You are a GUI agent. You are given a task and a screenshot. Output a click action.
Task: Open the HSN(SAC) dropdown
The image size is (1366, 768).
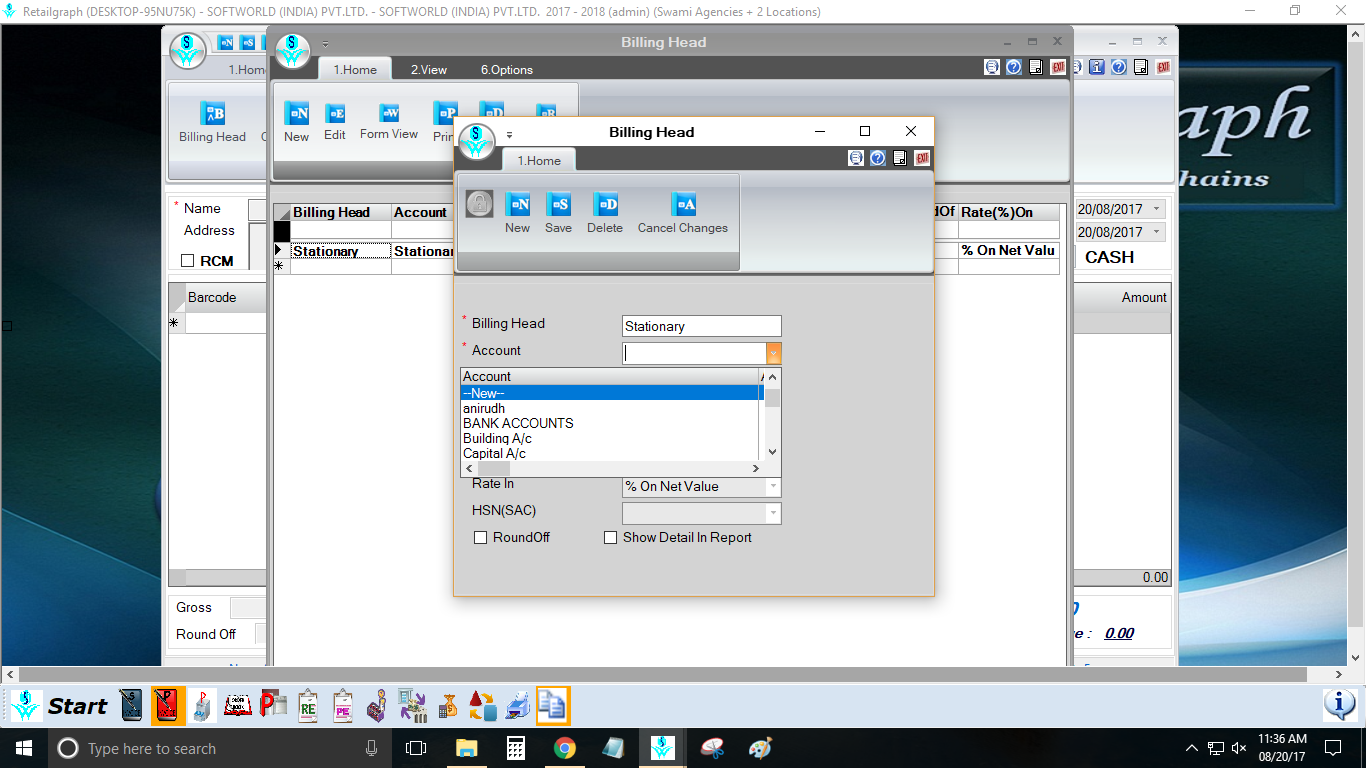pos(773,513)
